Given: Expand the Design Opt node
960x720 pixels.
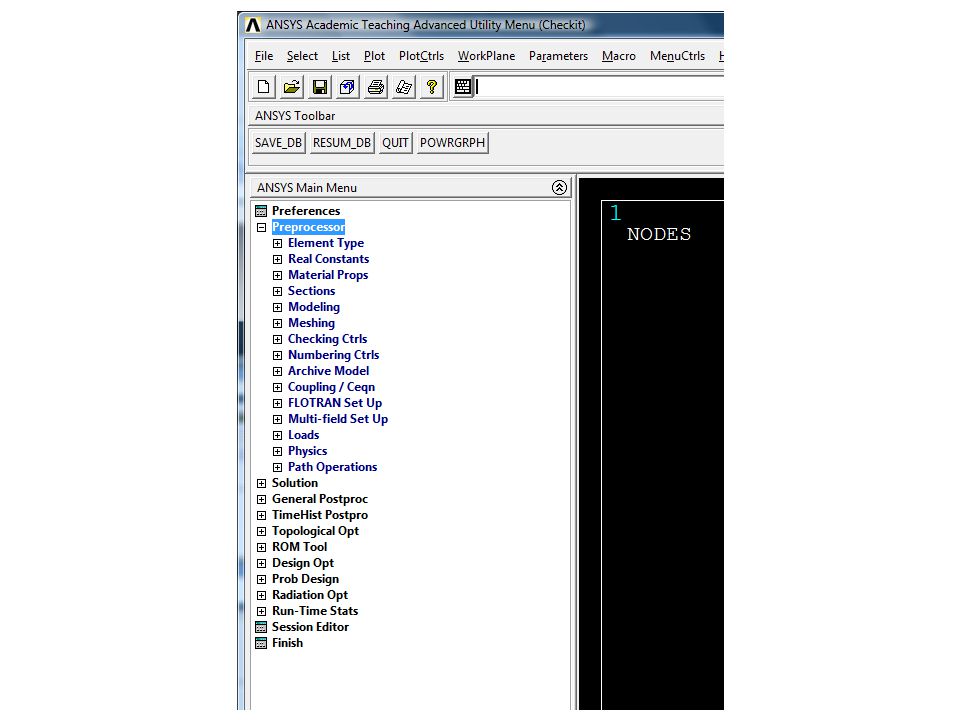Looking at the screenshot, I should click(x=261, y=563).
